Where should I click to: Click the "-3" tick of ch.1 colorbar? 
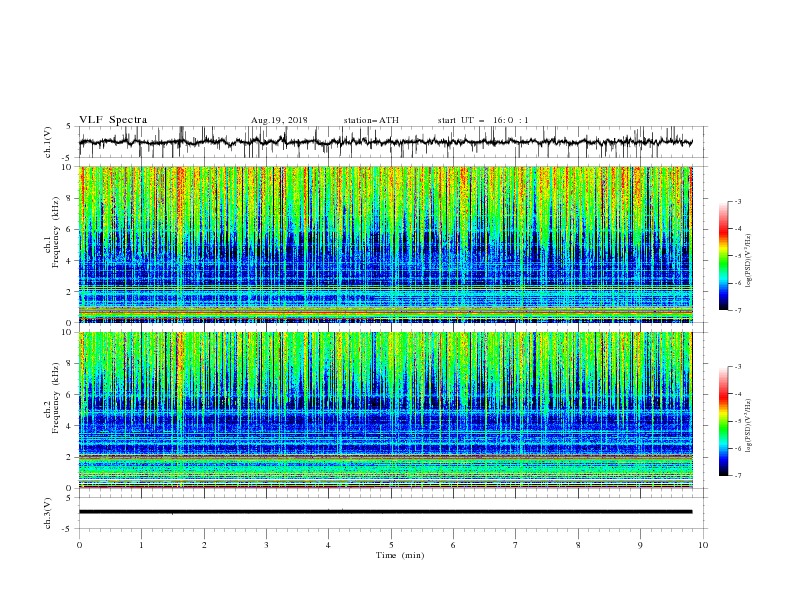point(738,201)
